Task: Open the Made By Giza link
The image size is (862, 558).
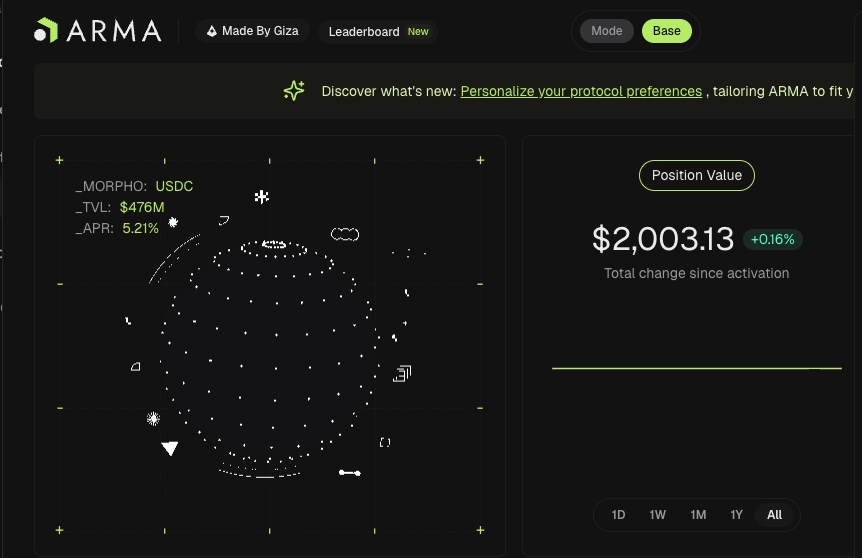Action: pos(252,31)
